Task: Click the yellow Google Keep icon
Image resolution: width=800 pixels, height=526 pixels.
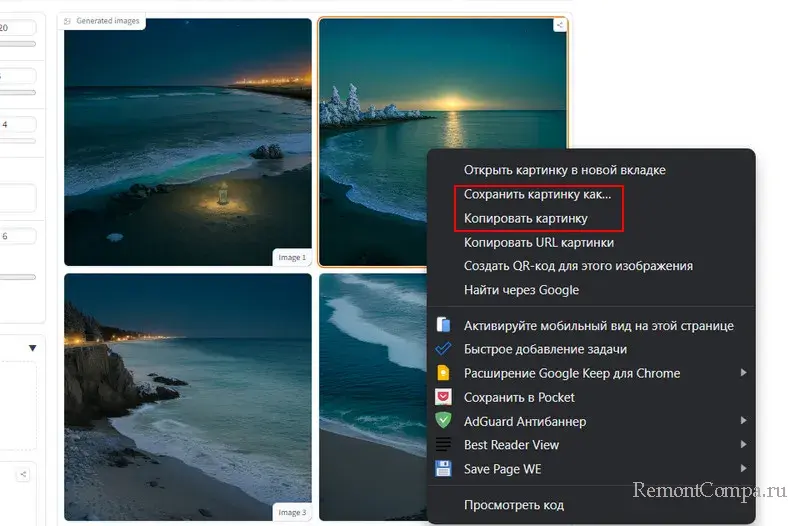Action: click(443, 373)
